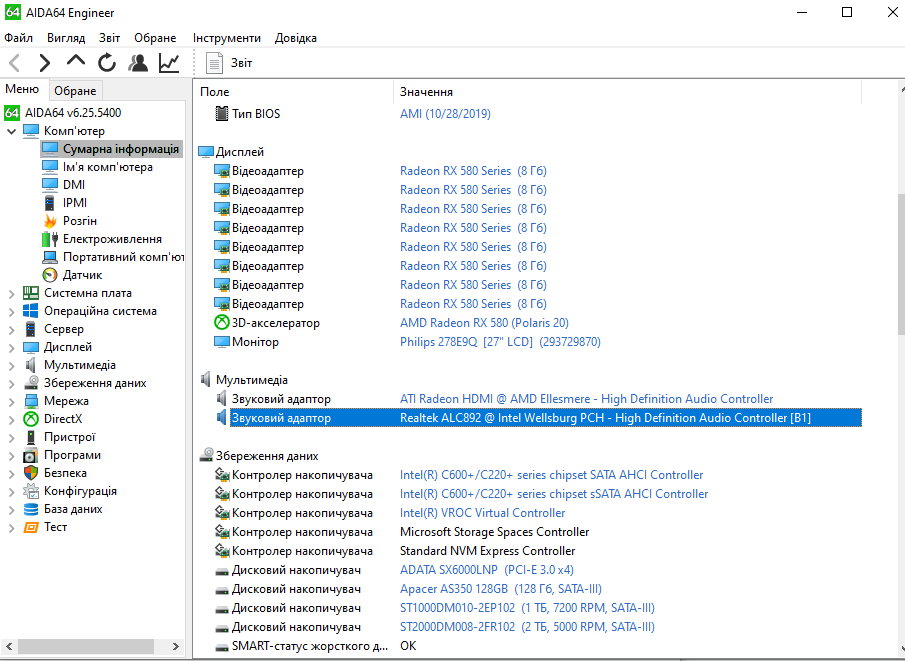Expand the Конфігурація tree node
905x661 pixels.
tap(12, 492)
